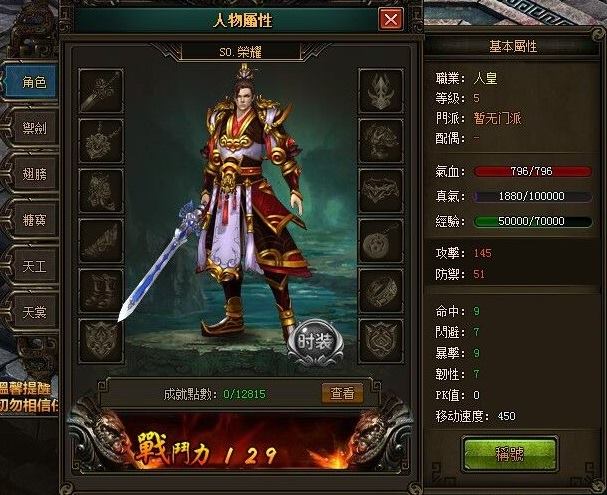Image resolution: width=607 pixels, height=495 pixels.
Task: Select the necklace equipment slot
Action: coord(101,141)
